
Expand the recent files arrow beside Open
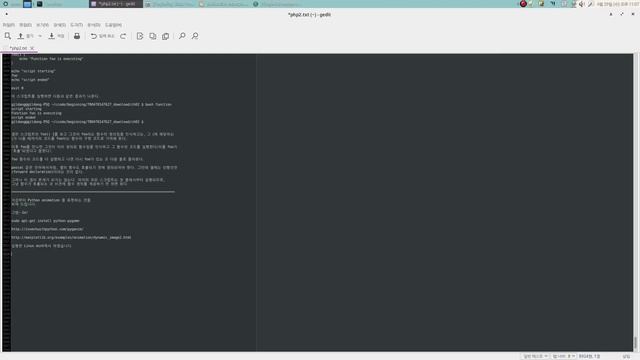click(40, 36)
